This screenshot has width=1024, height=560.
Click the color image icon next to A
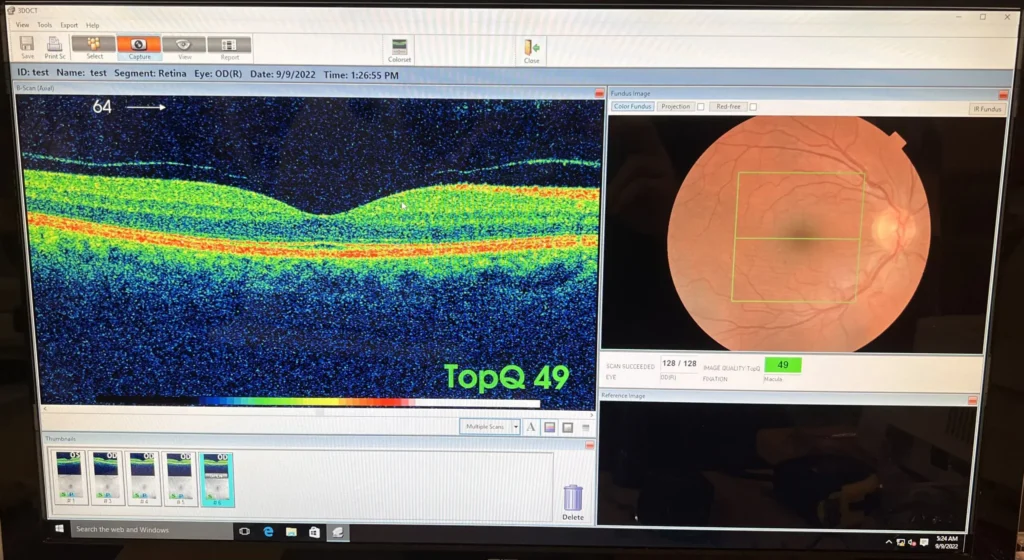click(549, 427)
